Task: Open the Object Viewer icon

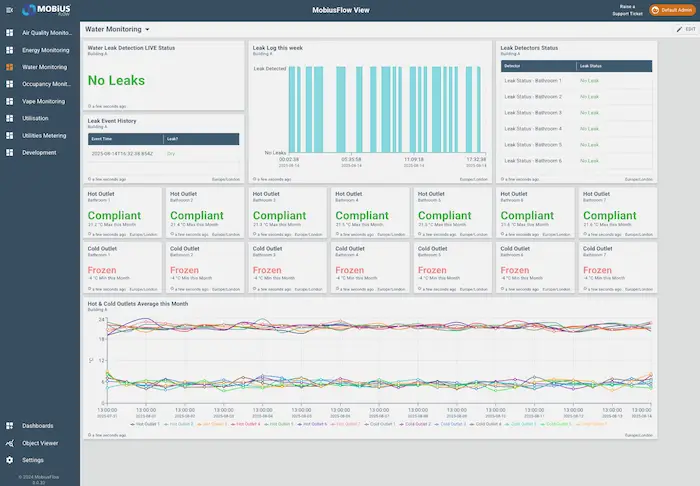Action: pyautogui.click(x=9, y=443)
